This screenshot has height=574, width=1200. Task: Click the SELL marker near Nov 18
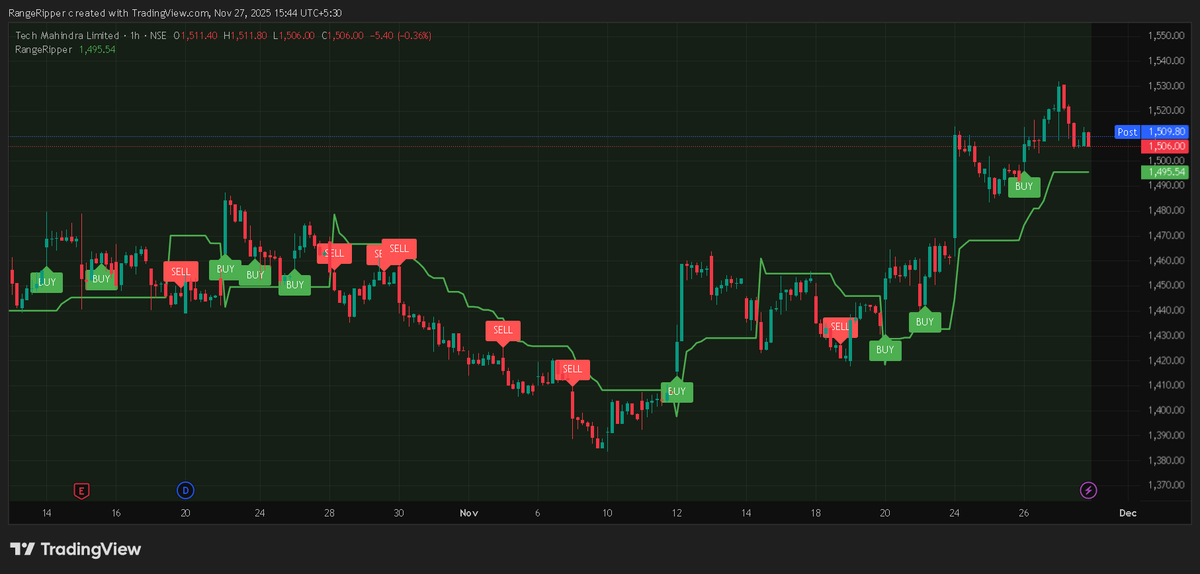pyautogui.click(x=840, y=327)
